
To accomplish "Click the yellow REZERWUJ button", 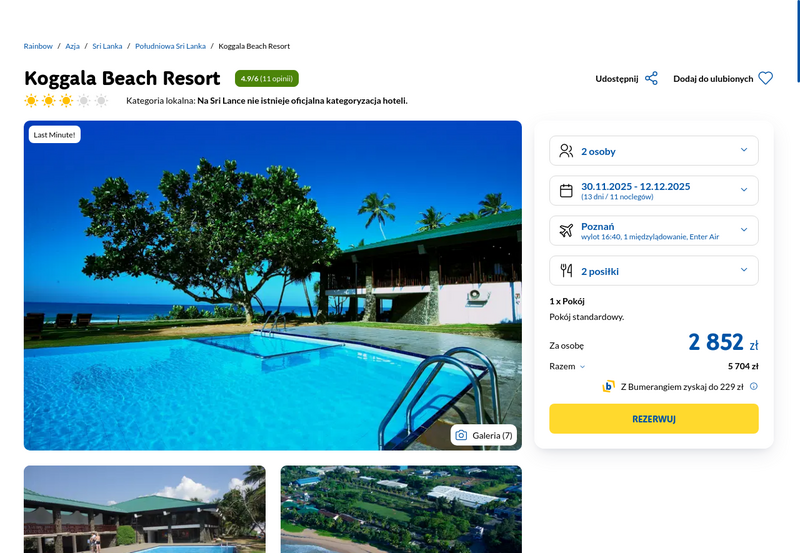I will (x=654, y=419).
